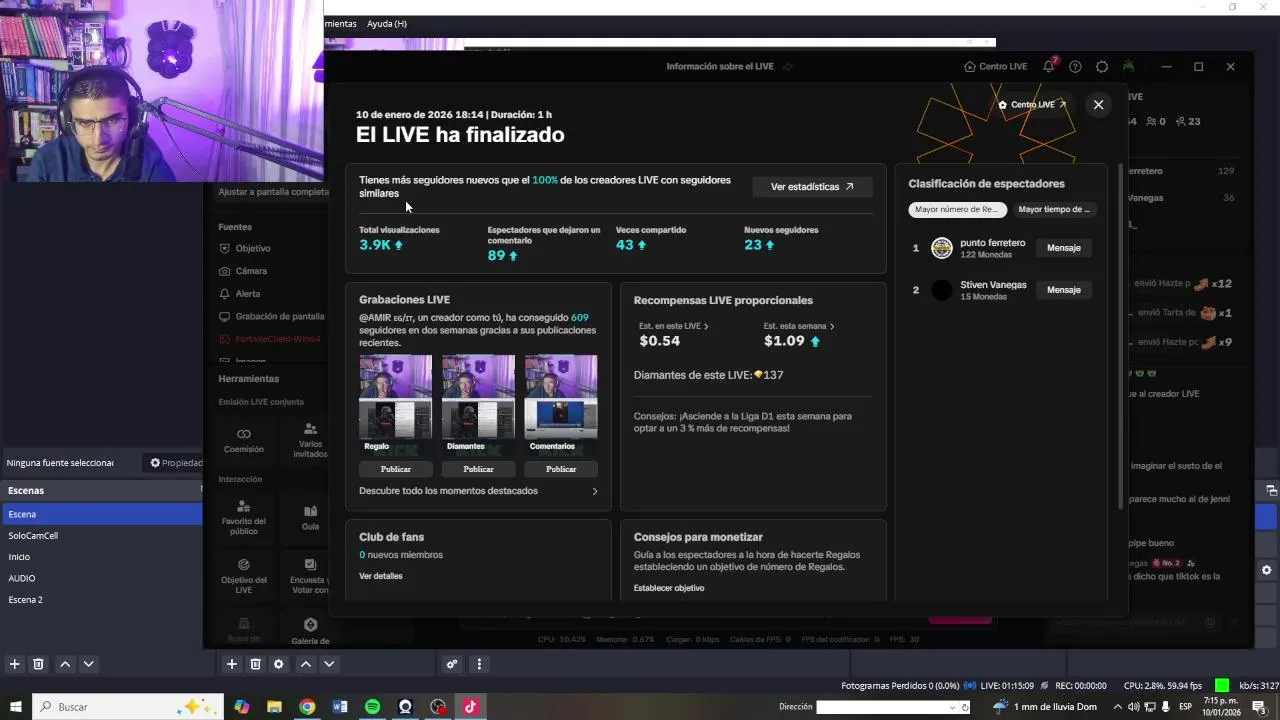Viewport: 1280px width, 720px height.
Task: Publish the Comentarios recording
Action: [x=561, y=469]
